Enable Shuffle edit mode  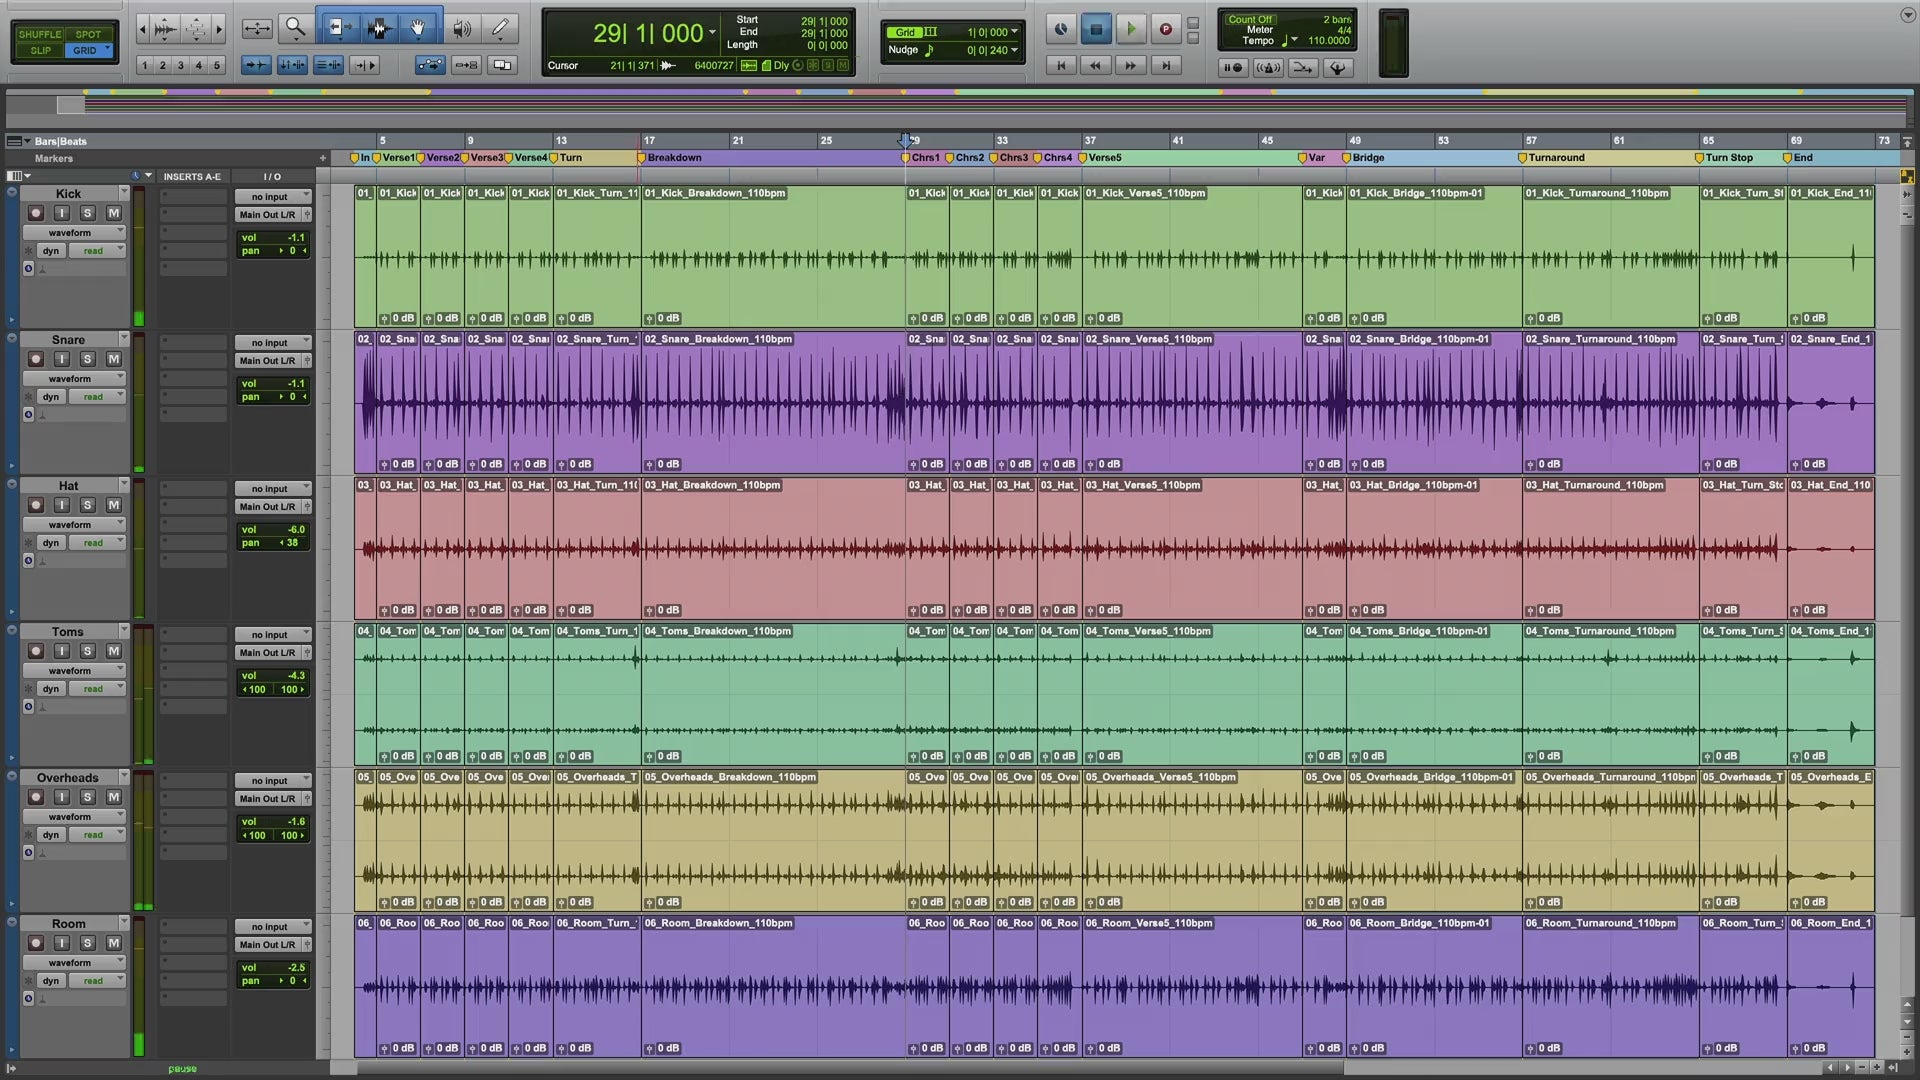[40, 34]
